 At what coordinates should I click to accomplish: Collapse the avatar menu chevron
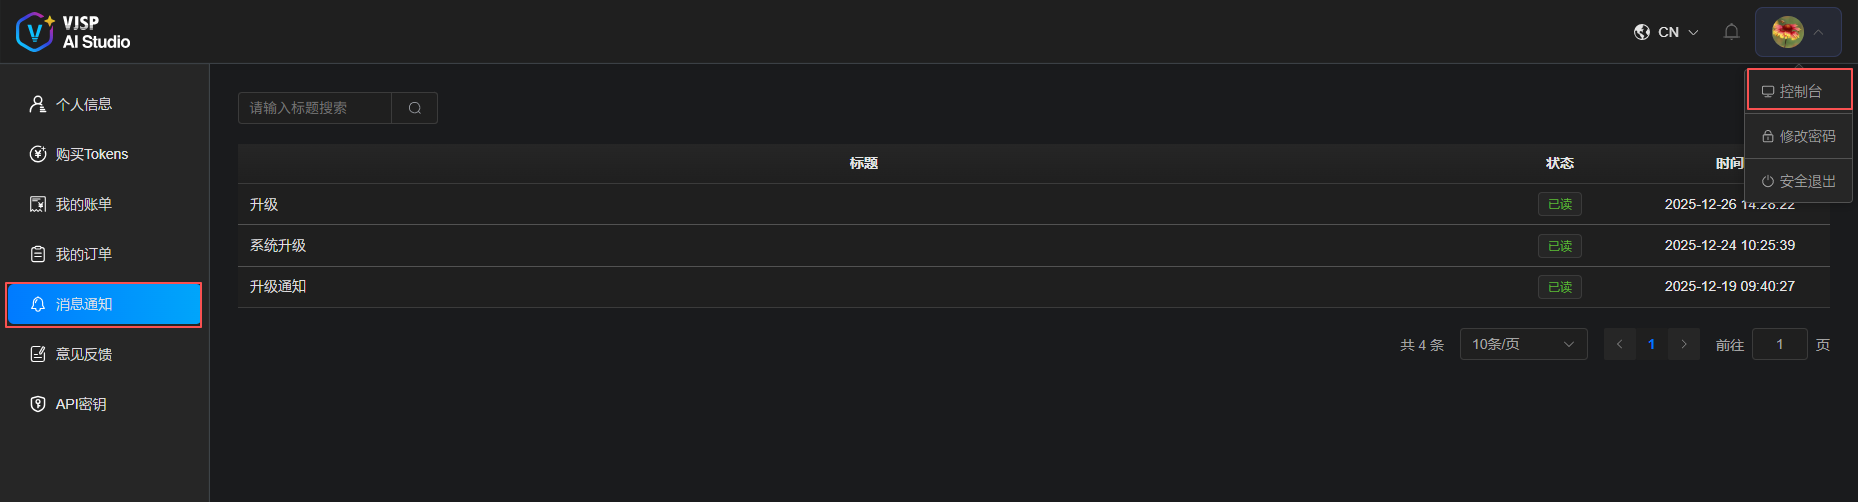[1819, 32]
